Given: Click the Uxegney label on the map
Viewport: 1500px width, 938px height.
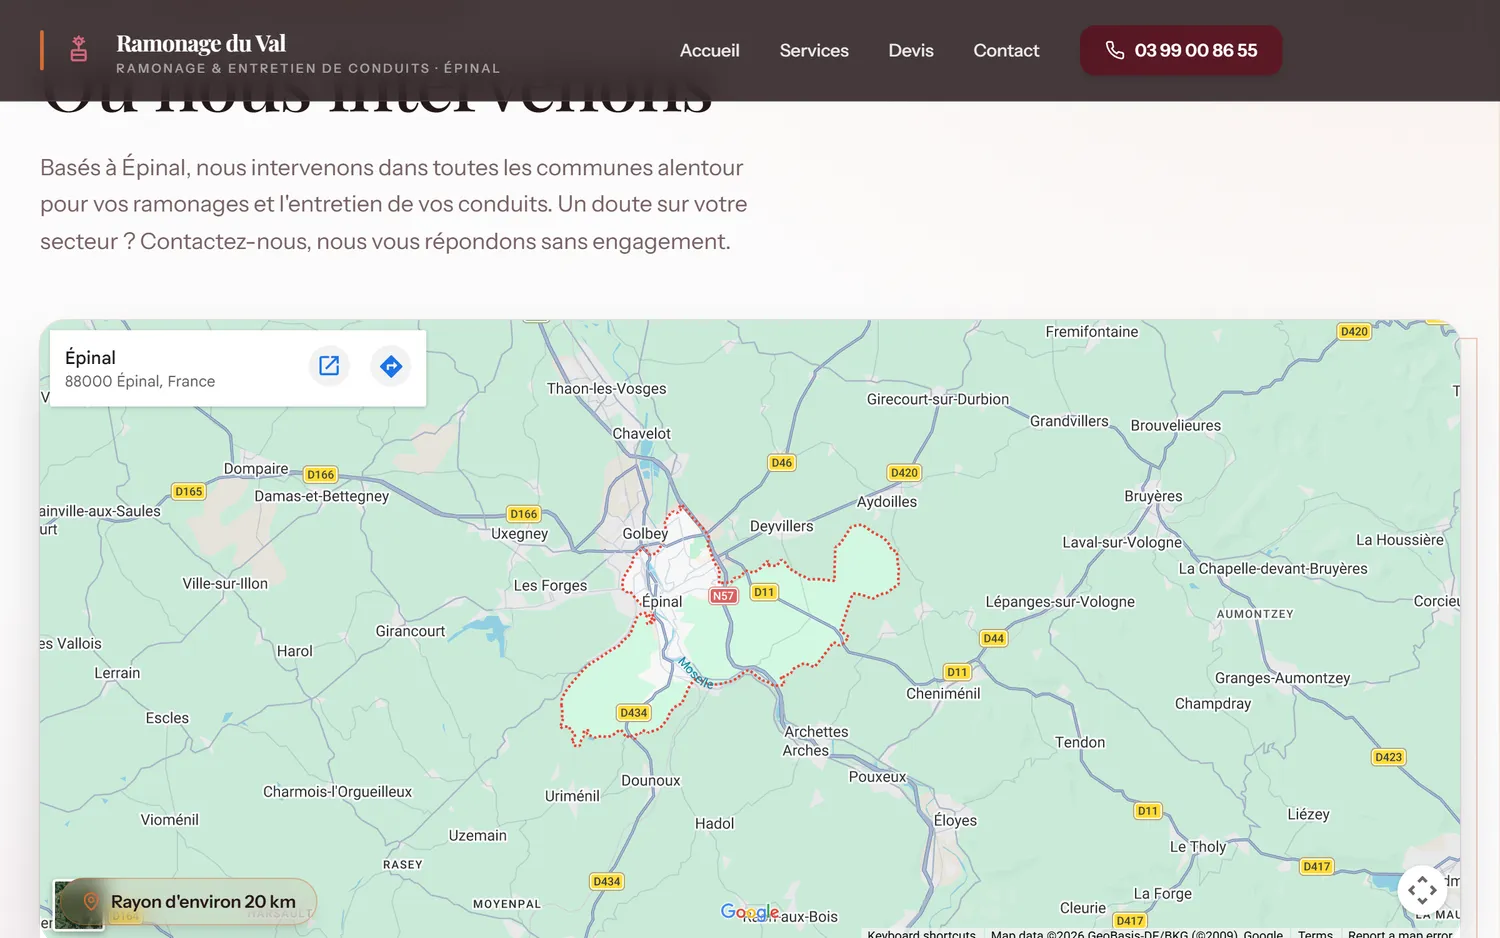Looking at the screenshot, I should [519, 534].
